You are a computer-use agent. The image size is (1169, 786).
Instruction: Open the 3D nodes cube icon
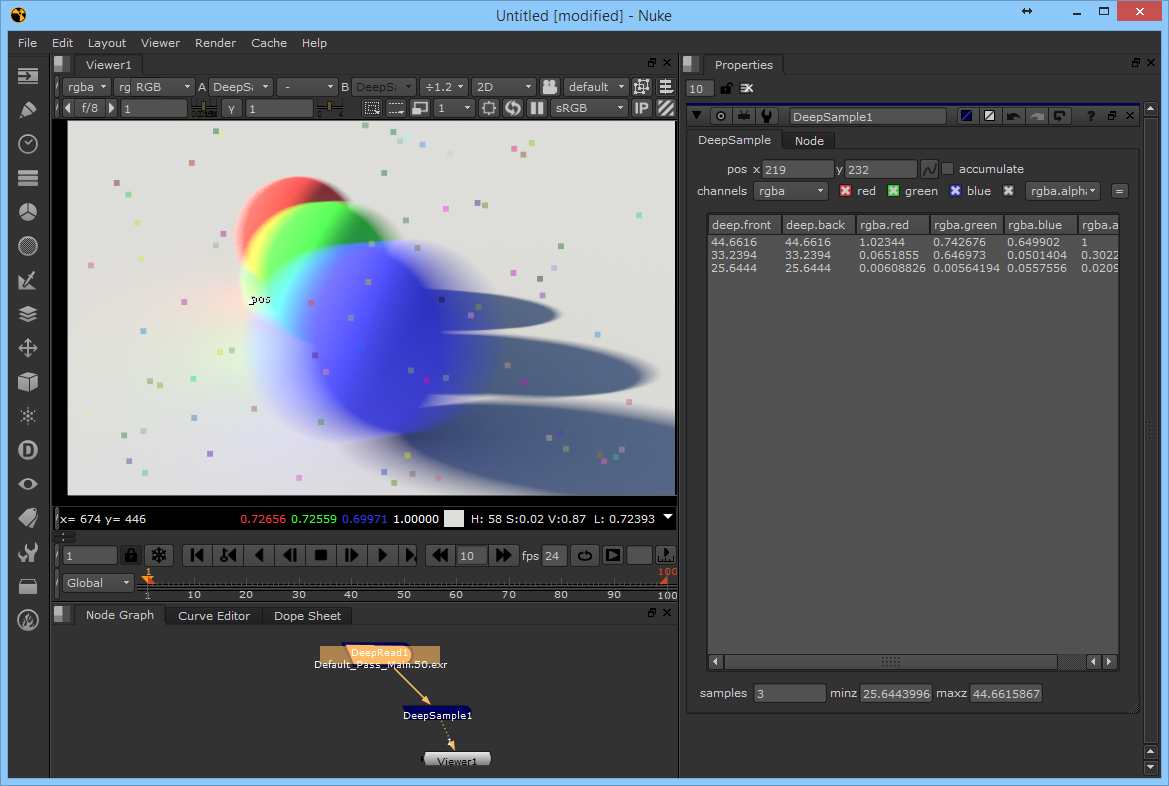click(x=28, y=382)
